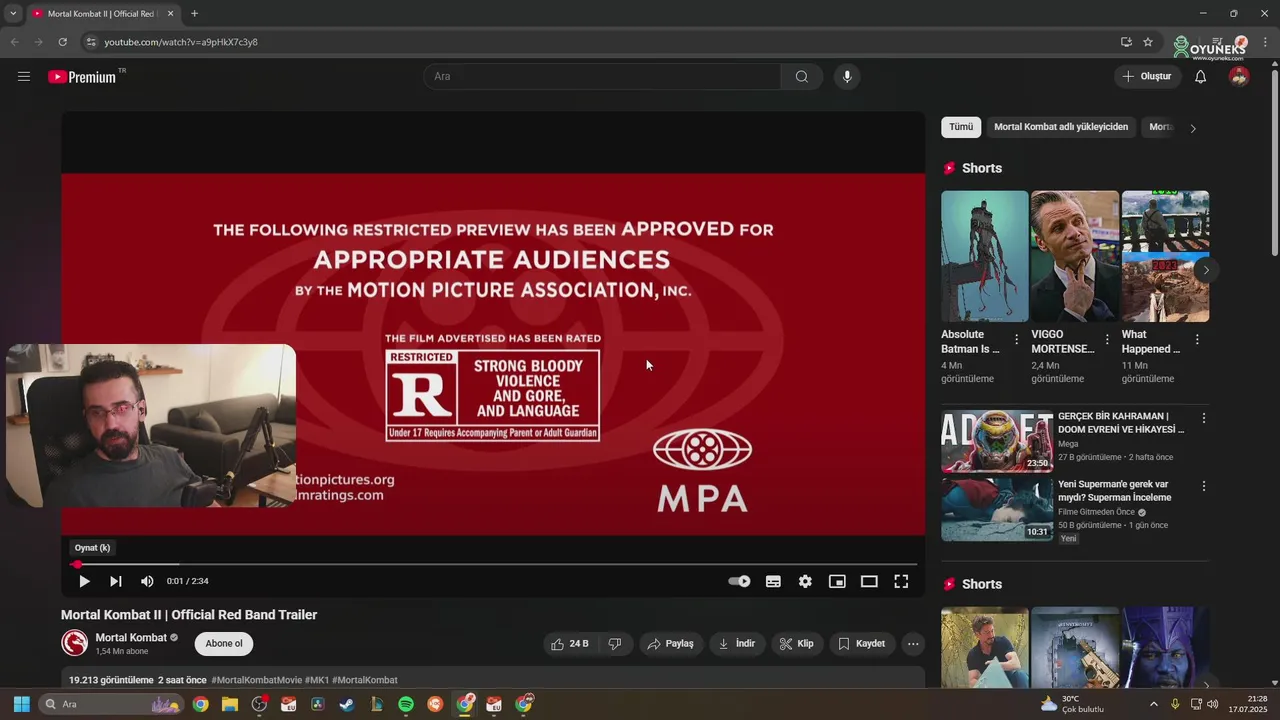This screenshot has width=1280, height=720.
Task: Open the Windows Start menu
Action: tap(21, 704)
